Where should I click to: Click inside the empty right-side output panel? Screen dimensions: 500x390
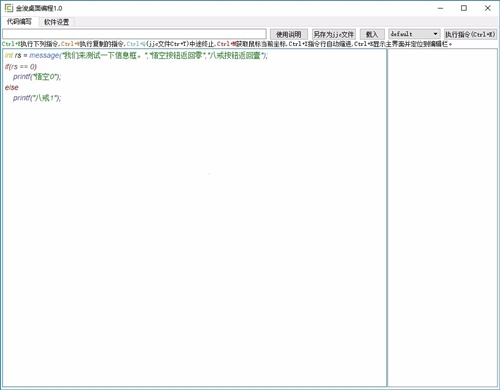442,217
